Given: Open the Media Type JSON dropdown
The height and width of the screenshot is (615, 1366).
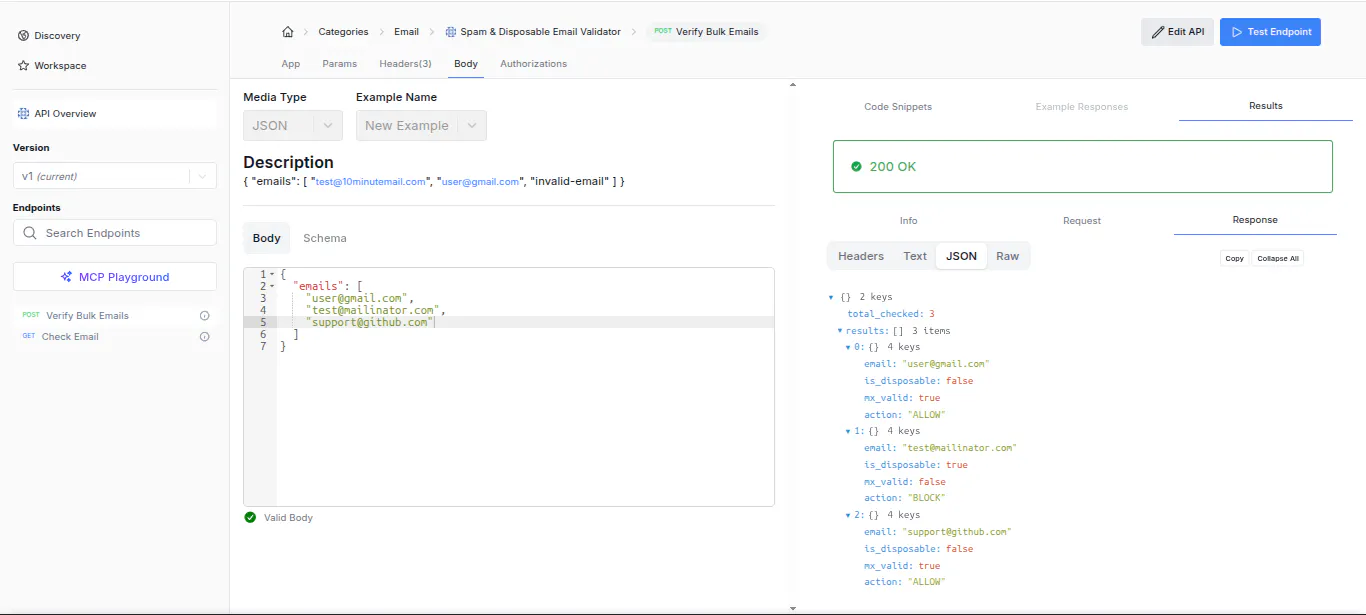Looking at the screenshot, I should pyautogui.click(x=293, y=126).
